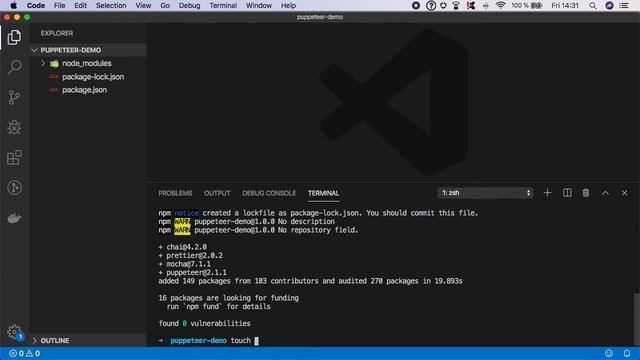Open the Go menu
The width and height of the screenshot is (640, 360).
(x=165, y=6)
